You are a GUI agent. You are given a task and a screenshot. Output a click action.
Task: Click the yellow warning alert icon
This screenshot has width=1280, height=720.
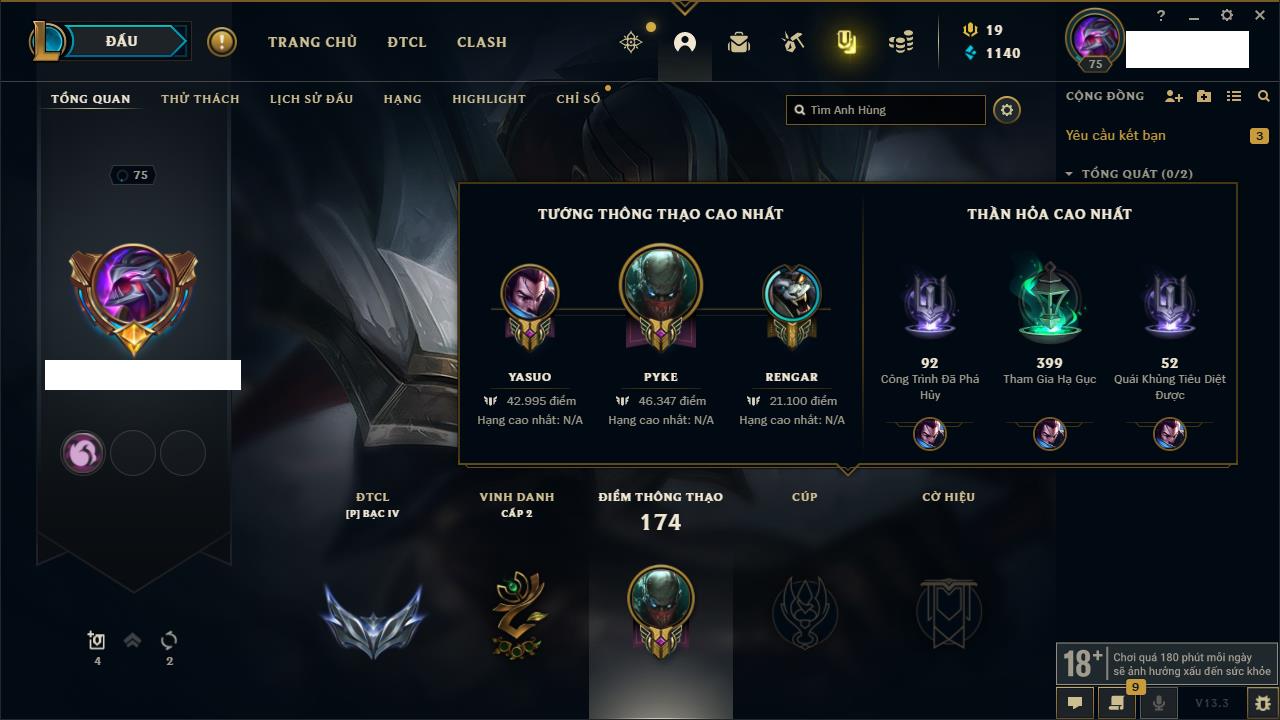pyautogui.click(x=222, y=42)
